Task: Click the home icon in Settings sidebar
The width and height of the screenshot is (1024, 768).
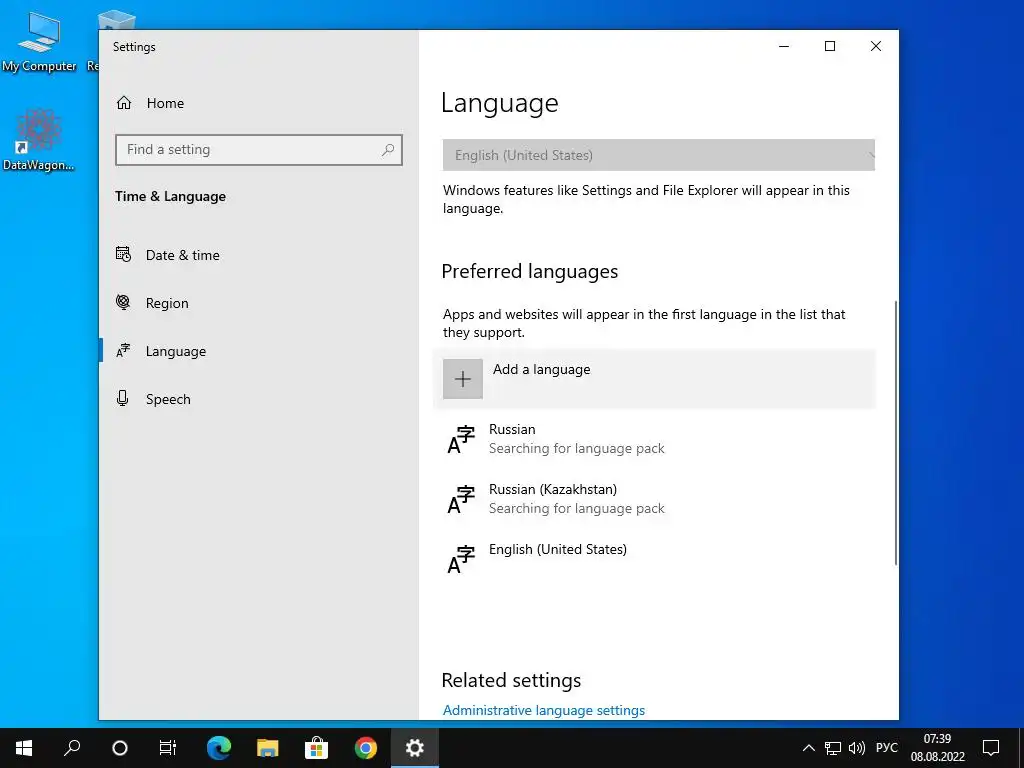Action: pos(123,103)
